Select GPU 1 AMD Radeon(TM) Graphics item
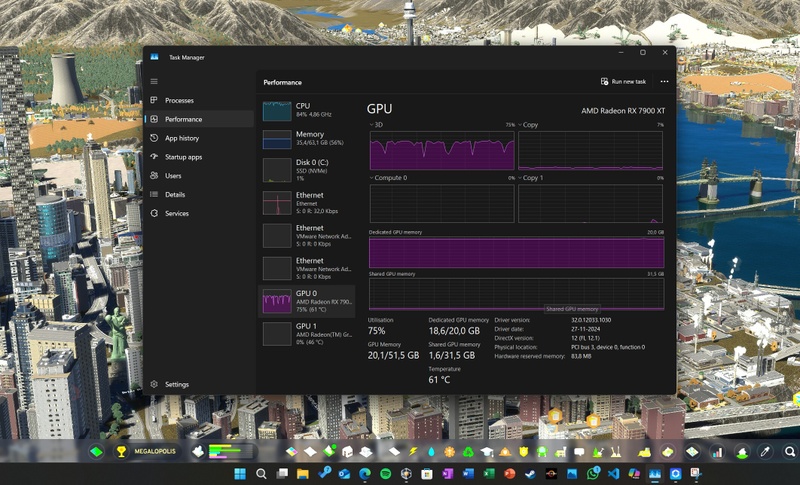Screen dimensions: 800x485 click(x=307, y=334)
